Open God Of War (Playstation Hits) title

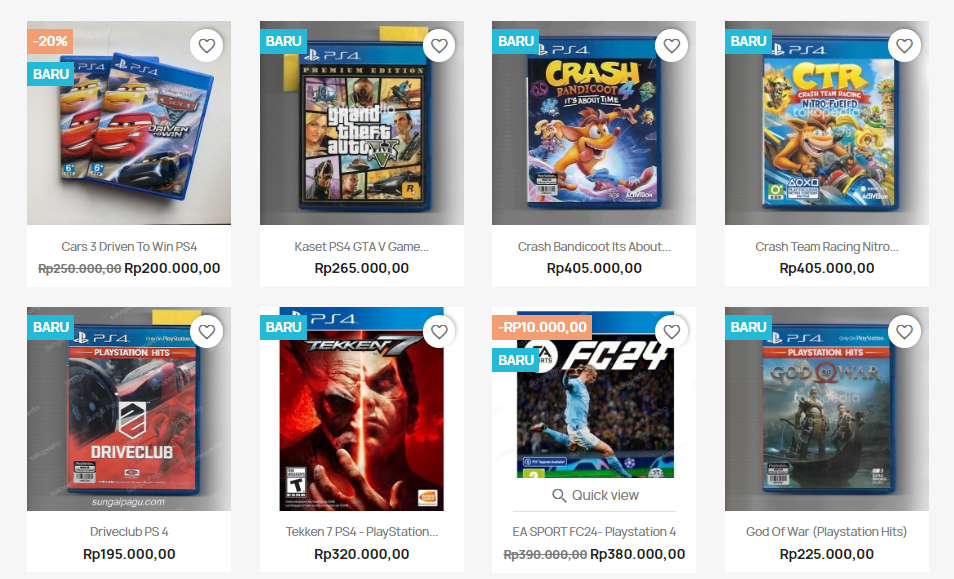click(x=827, y=532)
